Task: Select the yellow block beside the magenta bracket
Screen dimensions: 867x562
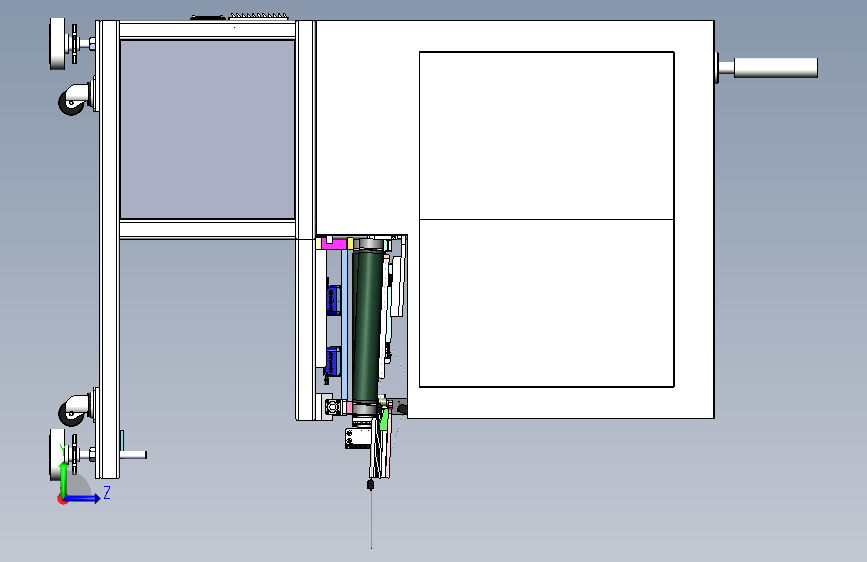Action: click(x=350, y=243)
